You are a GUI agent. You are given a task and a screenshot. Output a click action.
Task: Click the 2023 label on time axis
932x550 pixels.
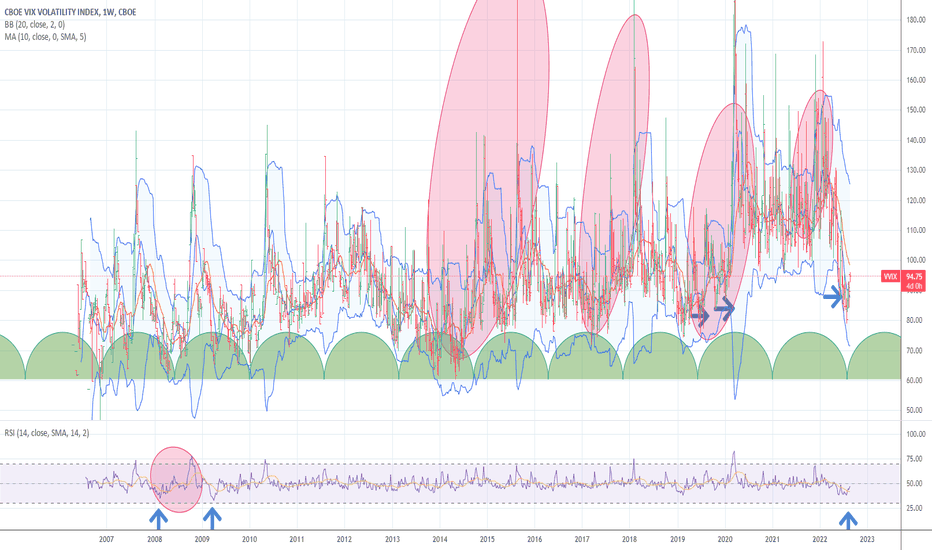pyautogui.click(x=867, y=539)
